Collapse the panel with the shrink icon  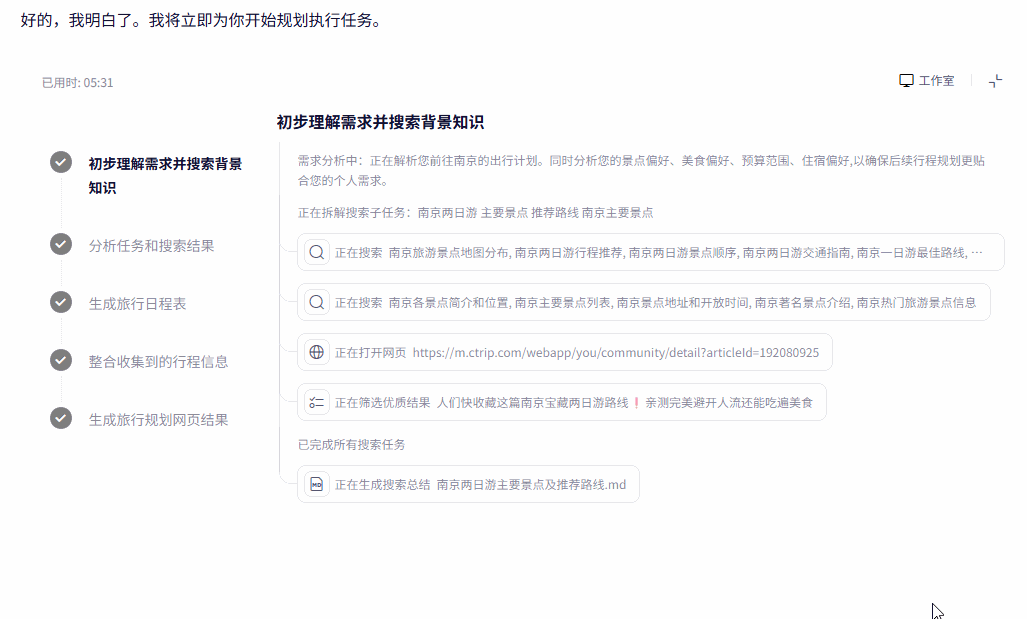click(x=995, y=81)
